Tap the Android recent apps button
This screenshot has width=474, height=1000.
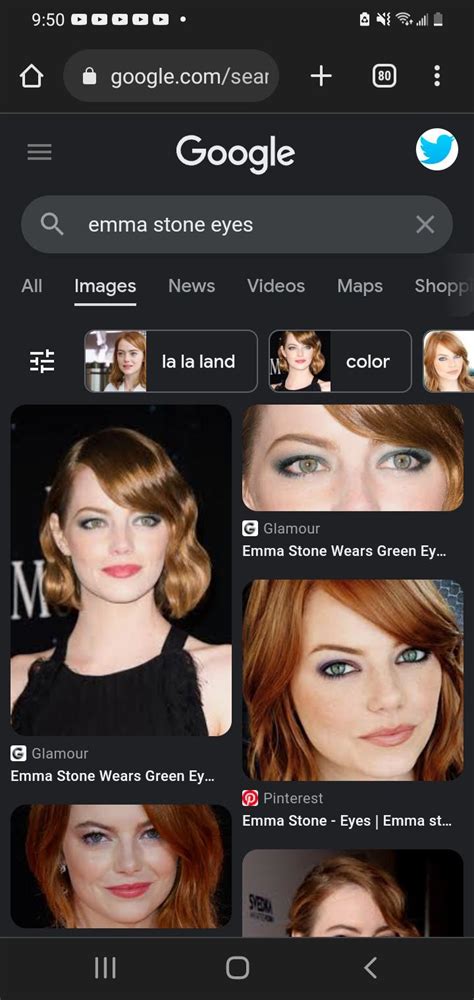(105, 968)
